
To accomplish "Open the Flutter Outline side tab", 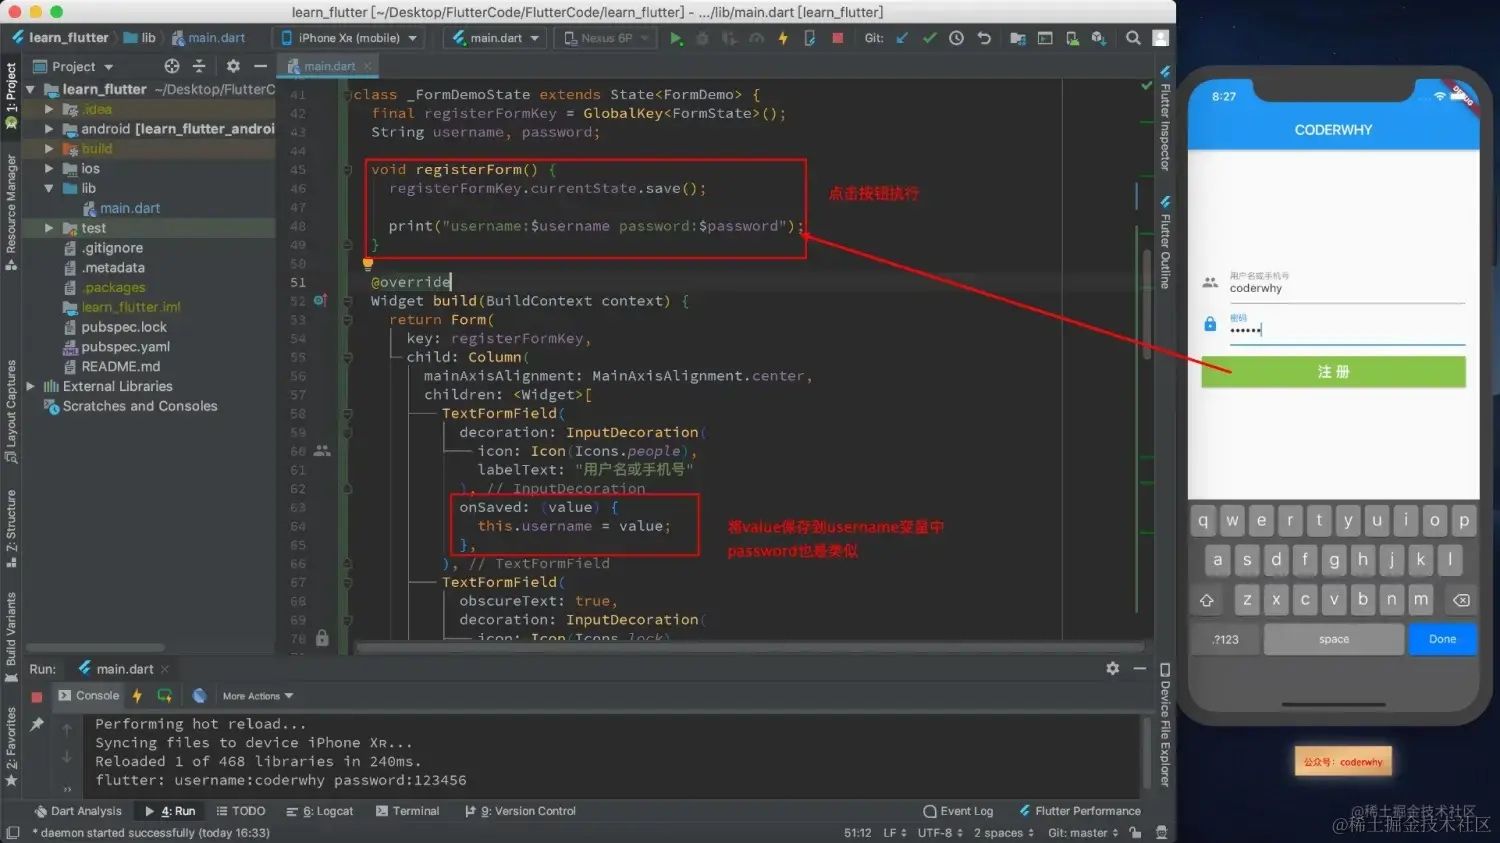I will (1165, 242).
